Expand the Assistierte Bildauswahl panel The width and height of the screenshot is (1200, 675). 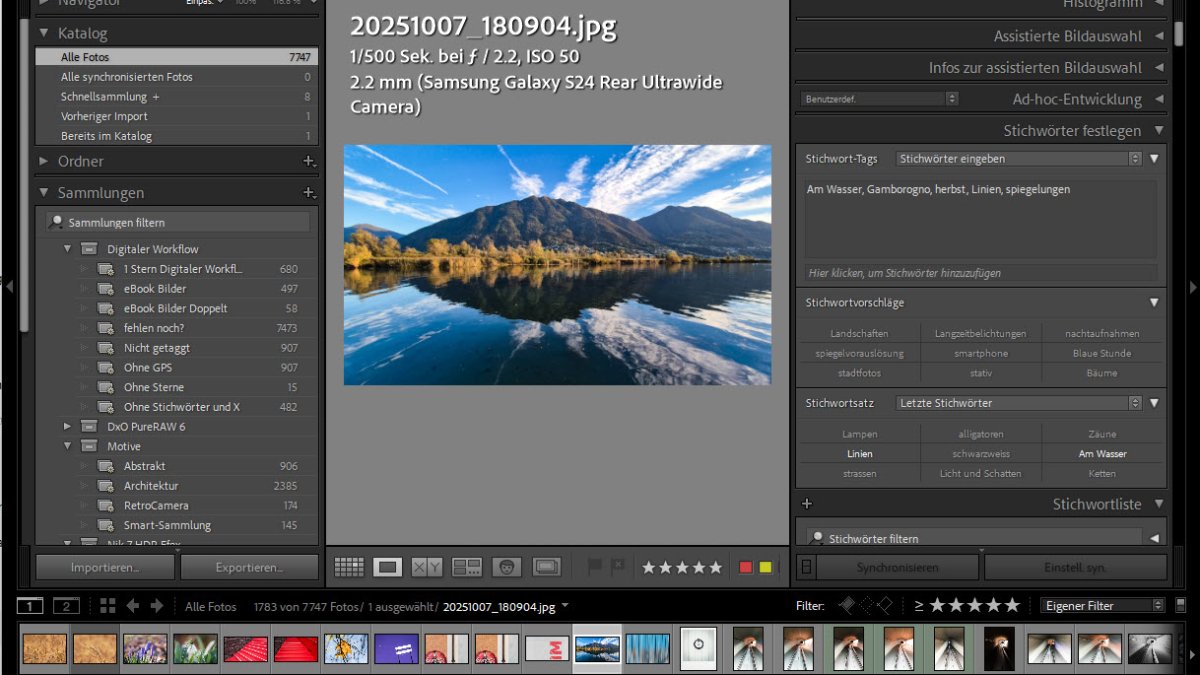(1158, 36)
